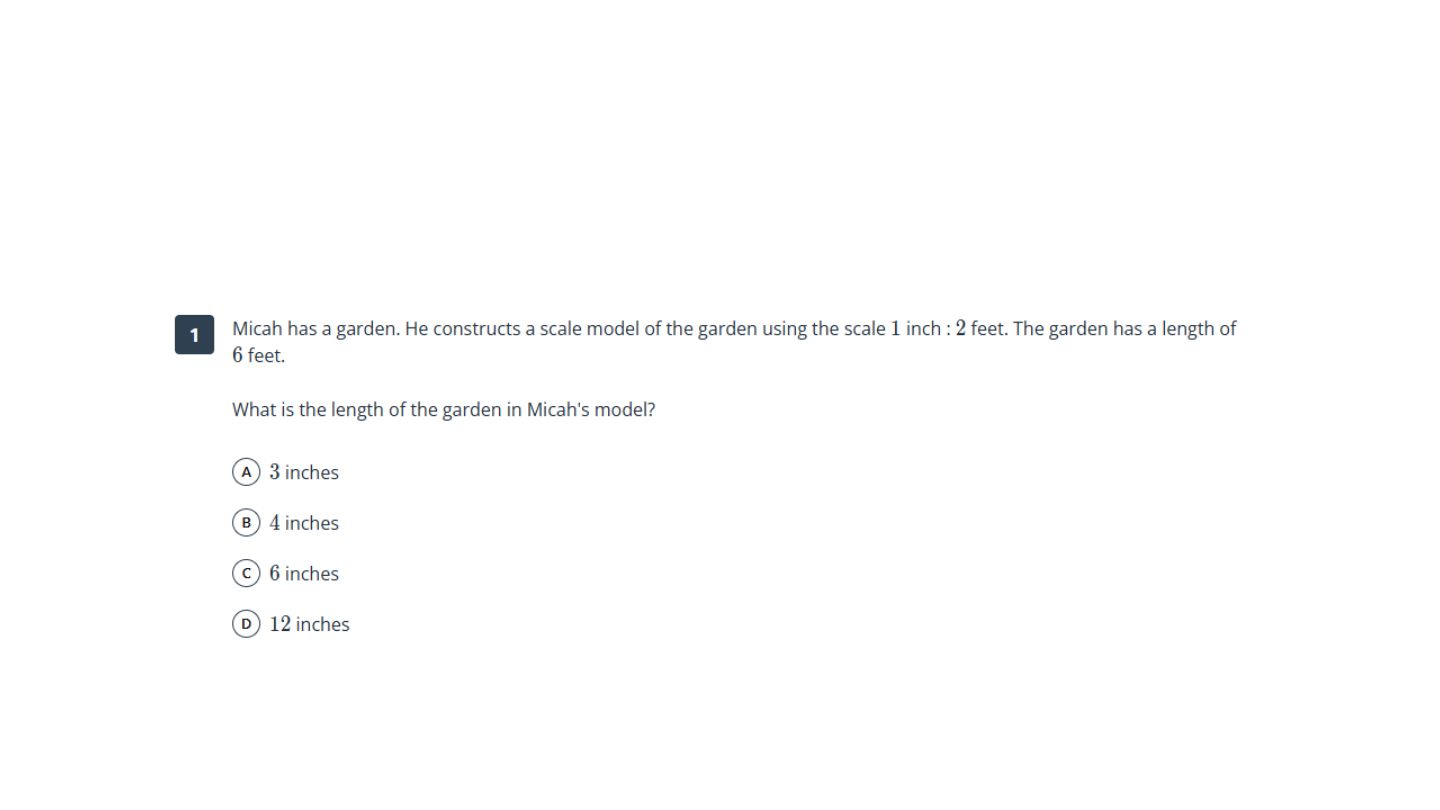The width and height of the screenshot is (1440, 810).
Task: Click the "3 inches" answer text
Action: click(x=304, y=473)
